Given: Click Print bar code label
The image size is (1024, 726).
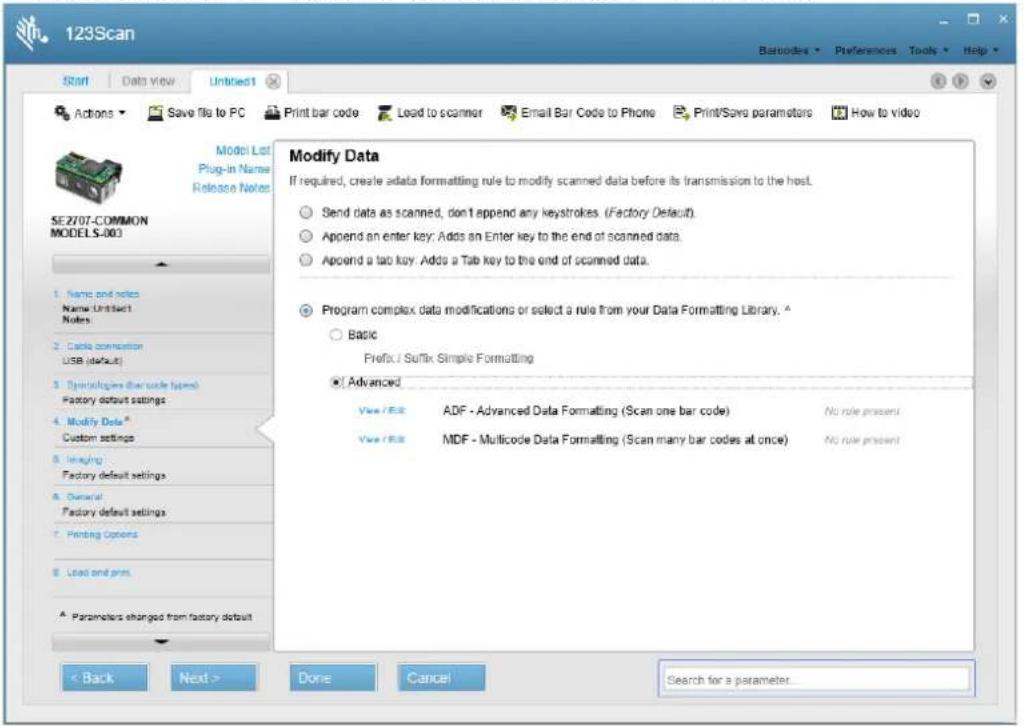Looking at the screenshot, I should click(x=321, y=113).
